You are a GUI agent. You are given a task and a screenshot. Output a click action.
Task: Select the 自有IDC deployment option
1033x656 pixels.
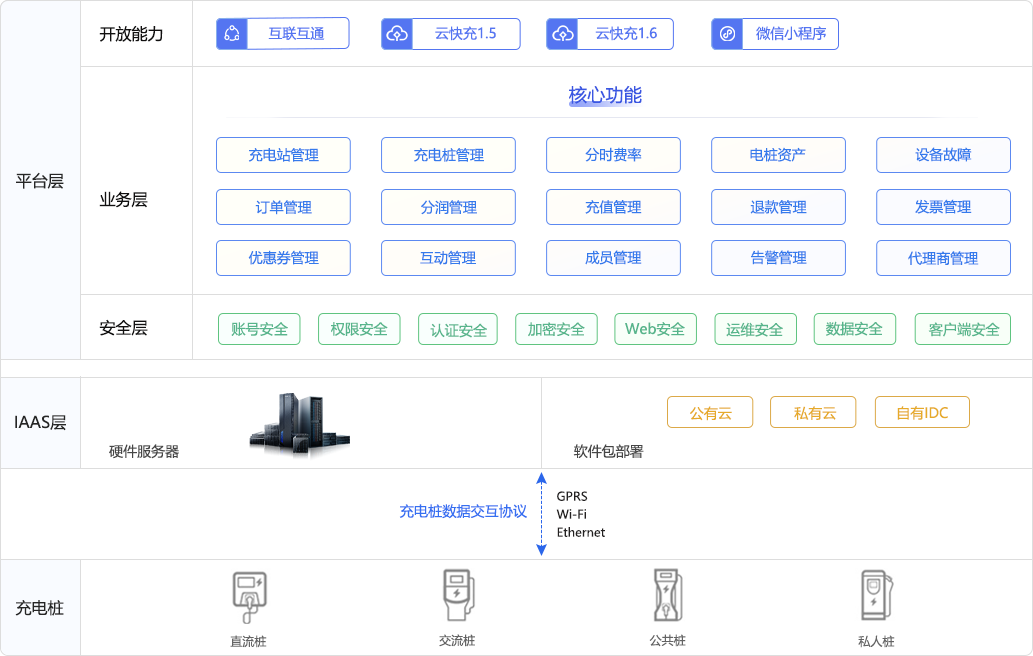coord(922,412)
